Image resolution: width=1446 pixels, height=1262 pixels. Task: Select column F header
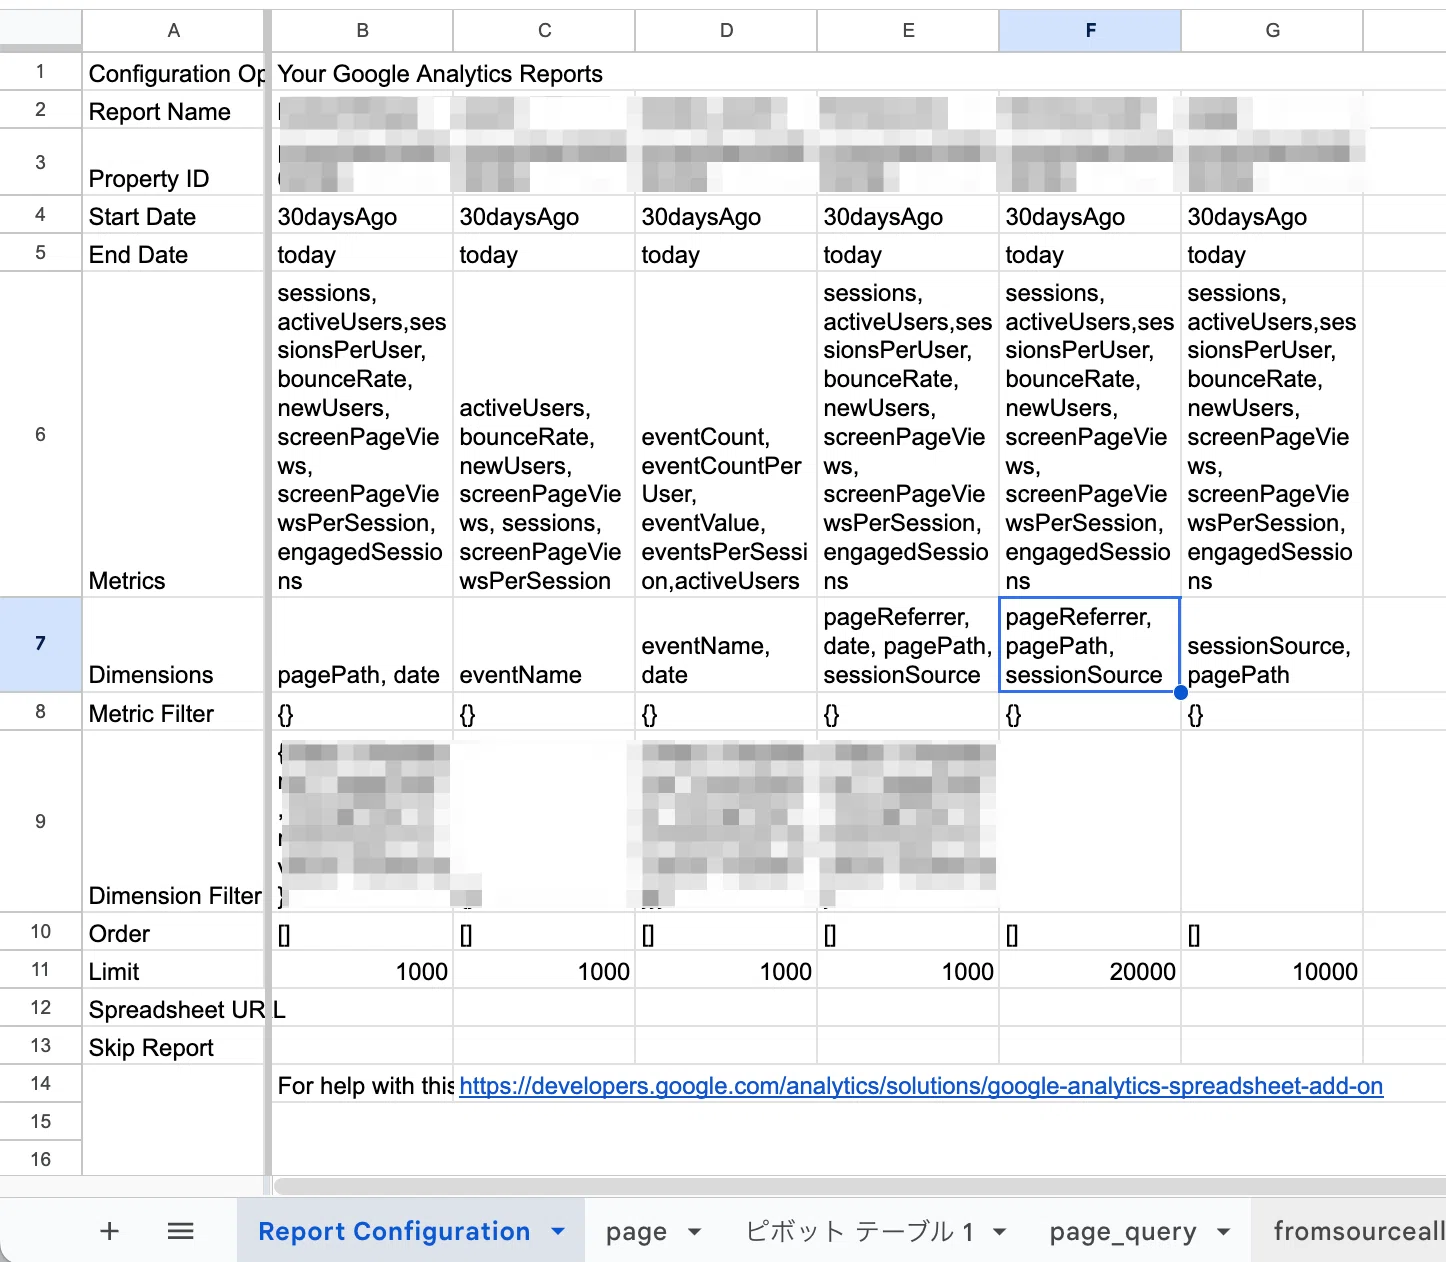1091,31
